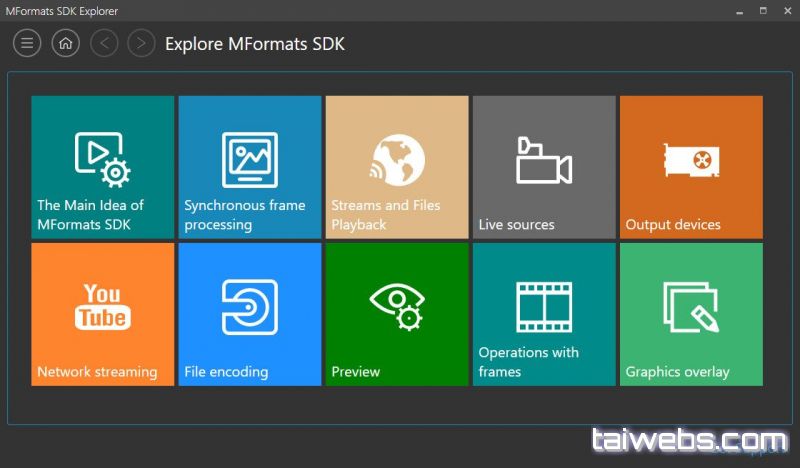Screen dimensions: 800x468
Task: Open the Graphics overlay pencil icon
Action: tap(691, 306)
